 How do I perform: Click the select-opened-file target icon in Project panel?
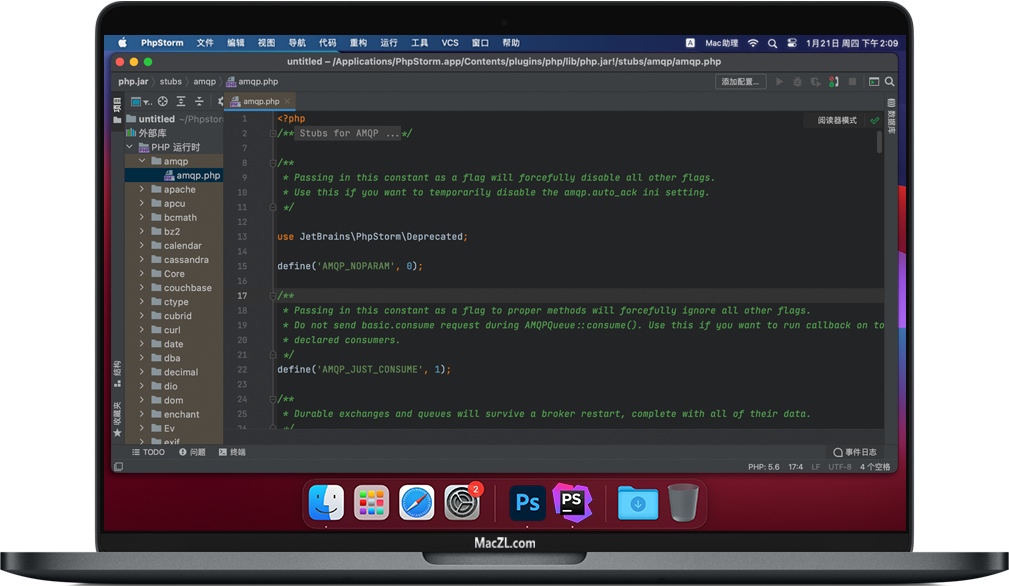pyautogui.click(x=162, y=100)
